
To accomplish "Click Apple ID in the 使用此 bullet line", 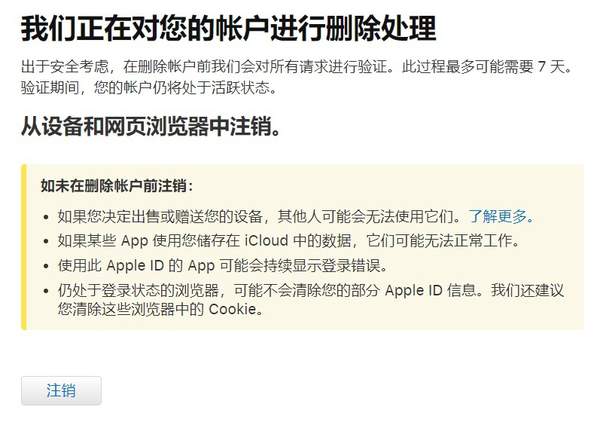I will 135,265.
